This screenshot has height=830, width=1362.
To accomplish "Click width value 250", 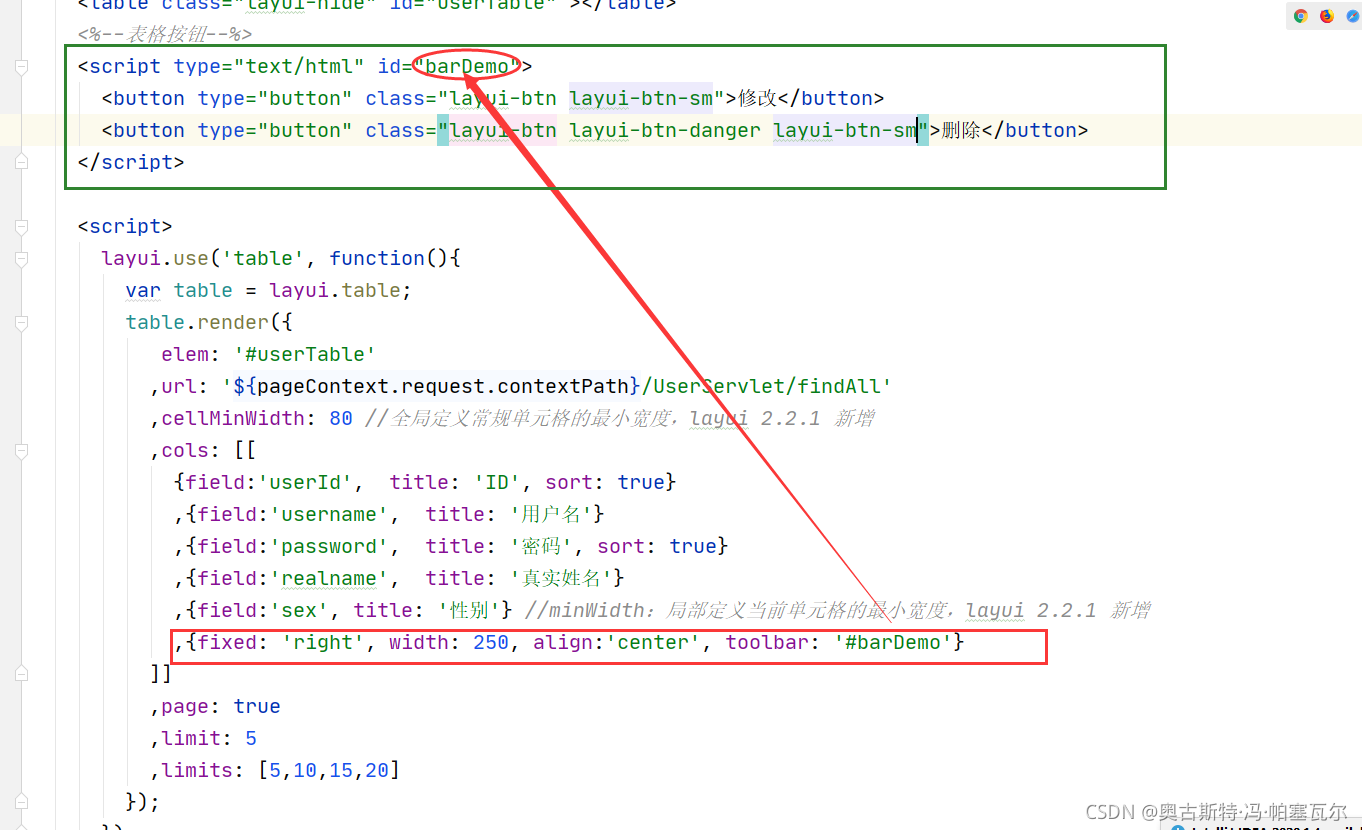I will click(x=491, y=642).
